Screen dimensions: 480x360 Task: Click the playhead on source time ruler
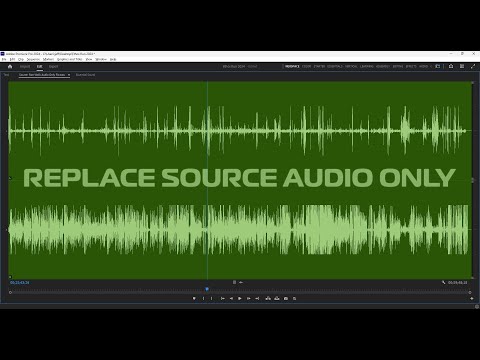(x=207, y=289)
